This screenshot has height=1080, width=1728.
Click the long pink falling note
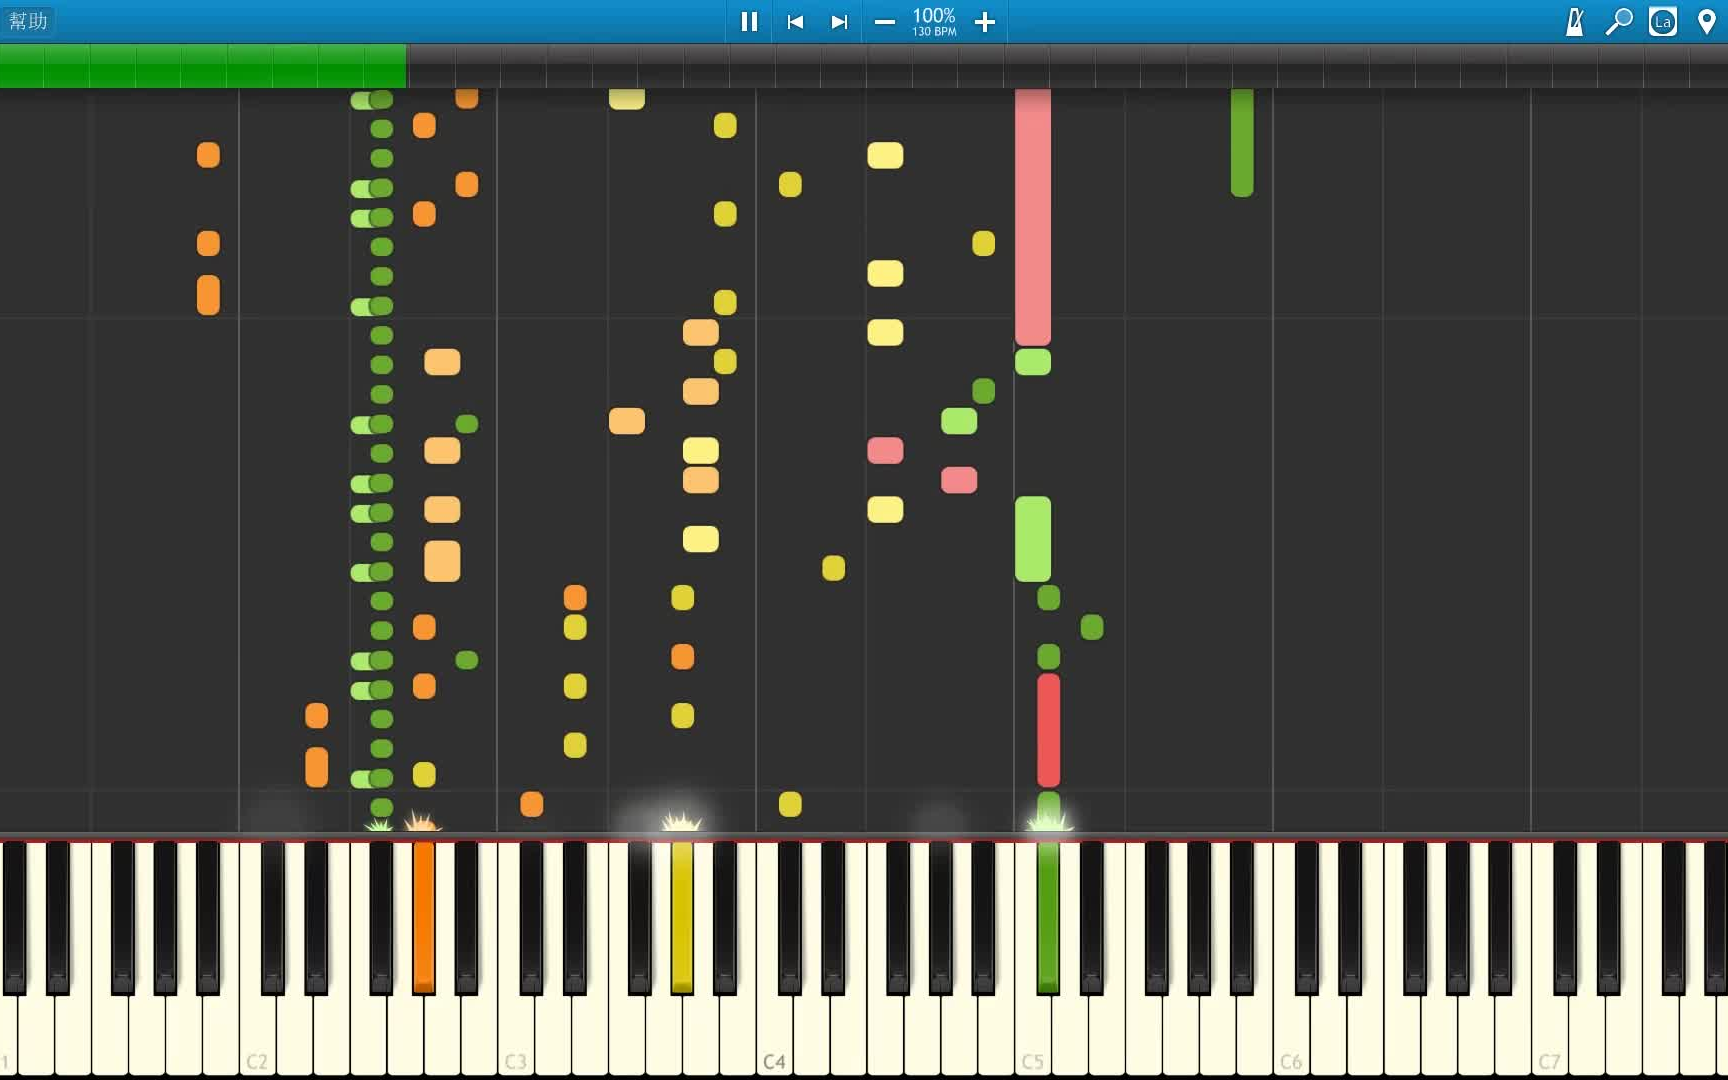[x=1033, y=216]
